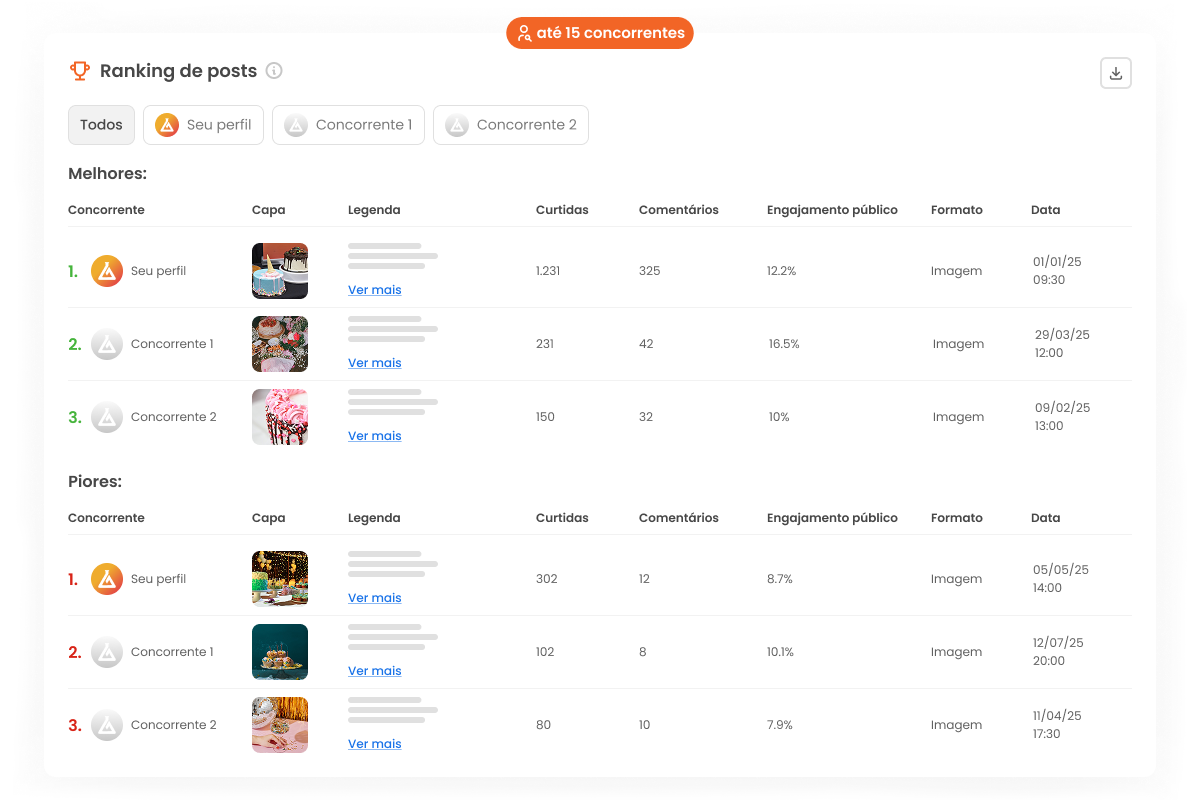
Task: Click the trophy icon in the header
Action: click(x=80, y=71)
